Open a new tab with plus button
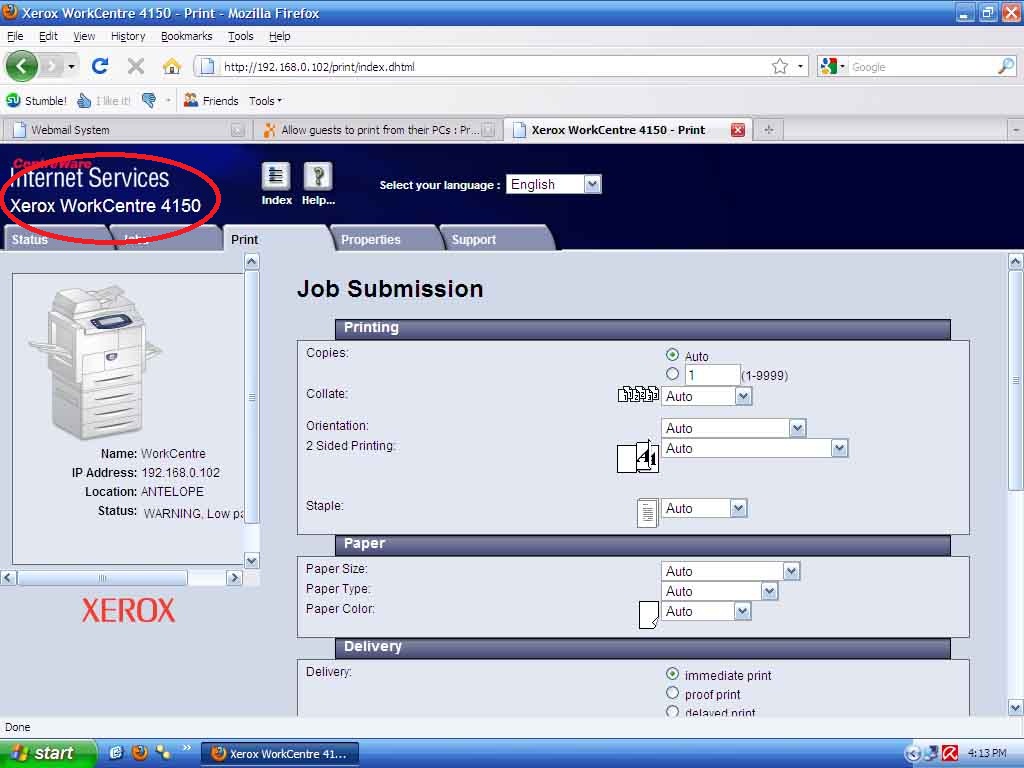1024x768 pixels. [x=769, y=130]
